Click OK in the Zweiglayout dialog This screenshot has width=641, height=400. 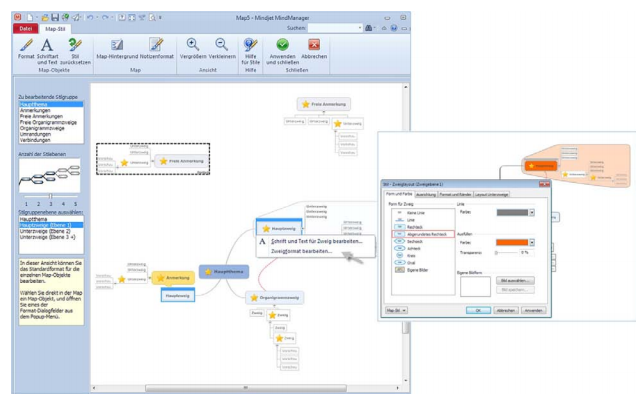(x=478, y=310)
